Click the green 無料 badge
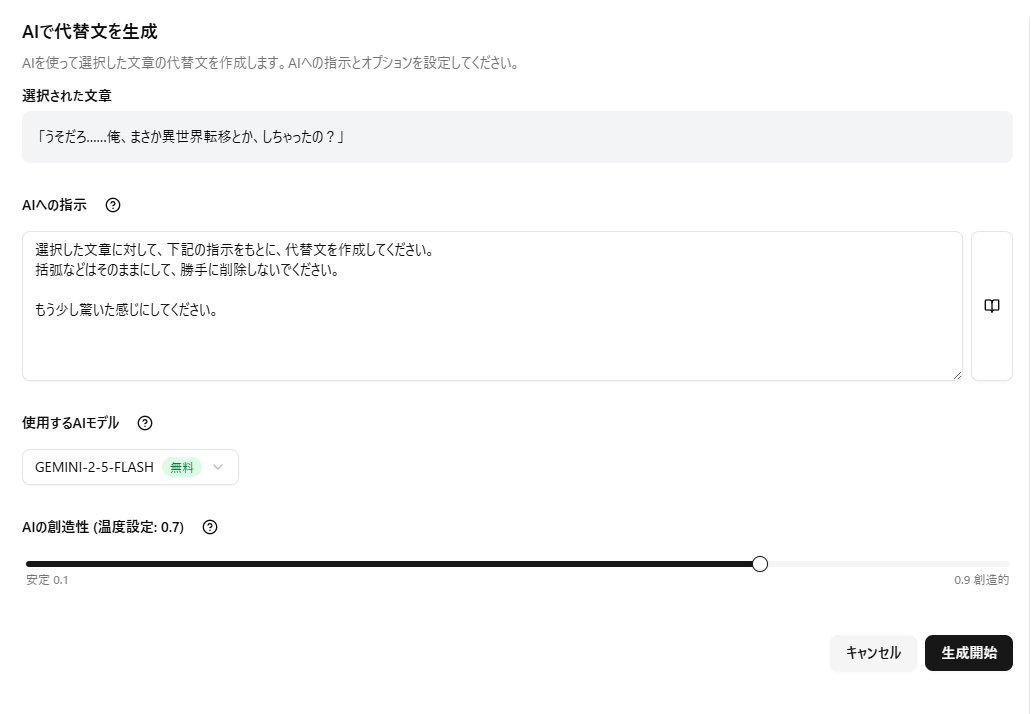The height and width of the screenshot is (714, 1031). (182, 467)
